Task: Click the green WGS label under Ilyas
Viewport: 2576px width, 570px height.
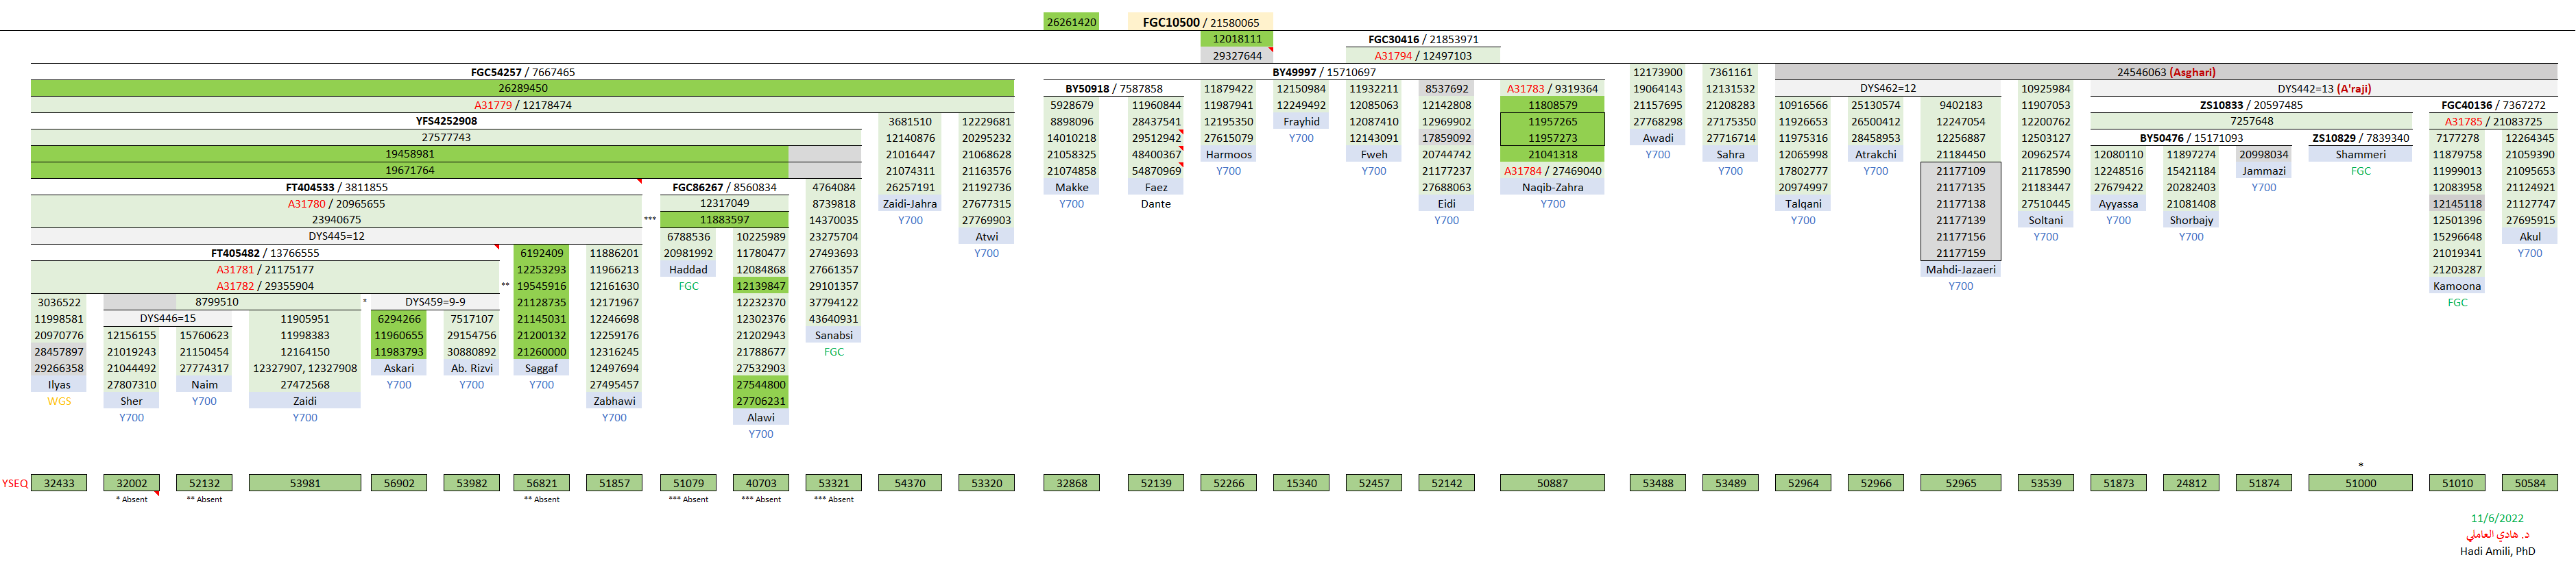Action: (59, 401)
